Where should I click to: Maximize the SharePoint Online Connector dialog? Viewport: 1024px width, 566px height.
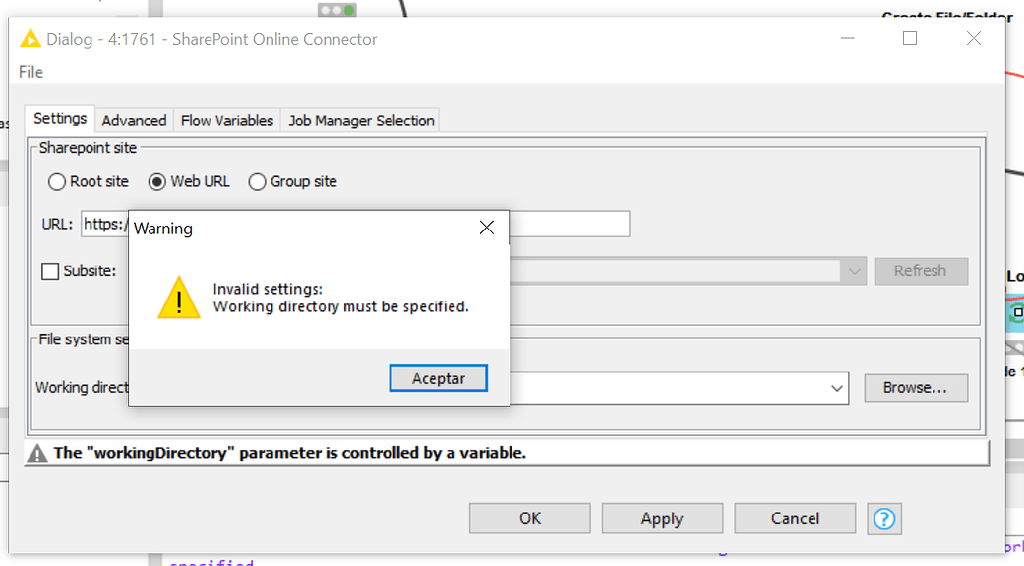(910, 39)
